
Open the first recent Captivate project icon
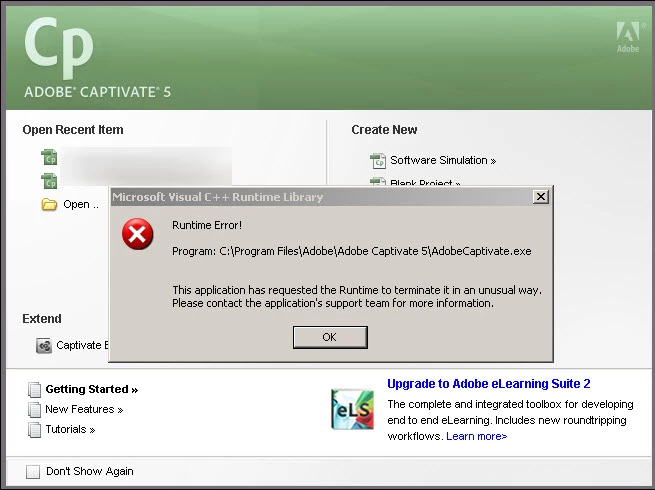[49, 157]
